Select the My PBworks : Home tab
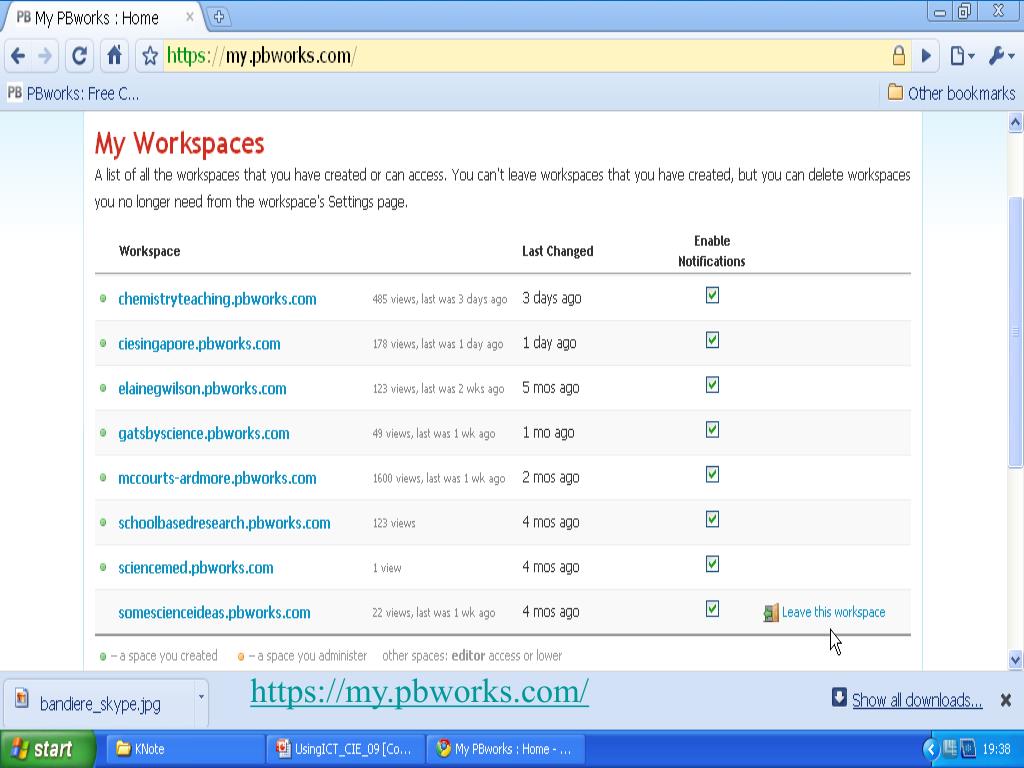The image size is (1024, 768). [101, 18]
